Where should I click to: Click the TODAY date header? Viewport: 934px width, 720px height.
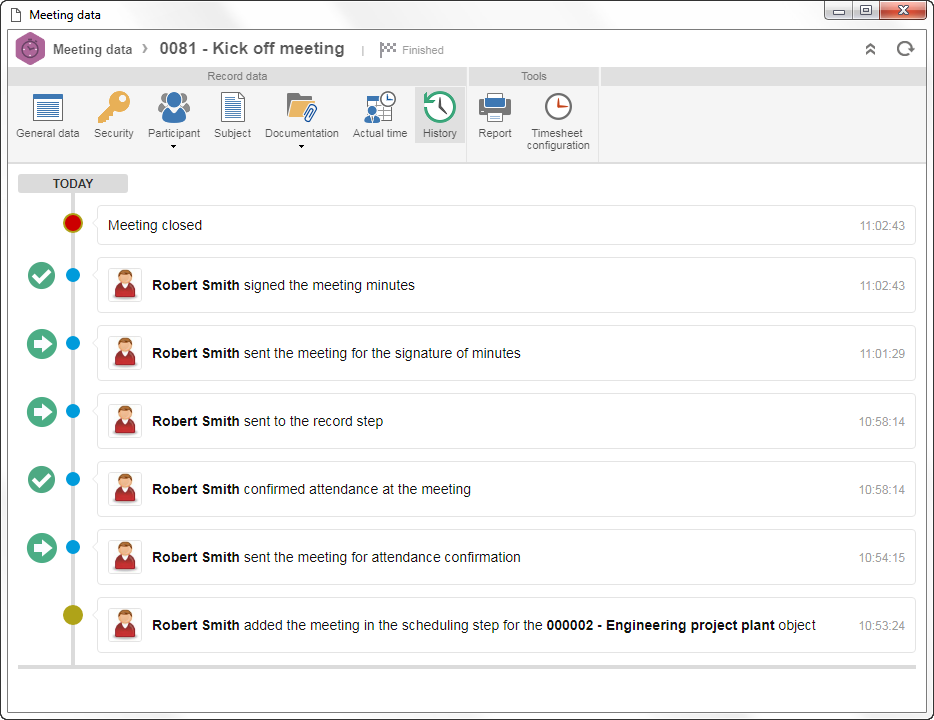coord(73,183)
